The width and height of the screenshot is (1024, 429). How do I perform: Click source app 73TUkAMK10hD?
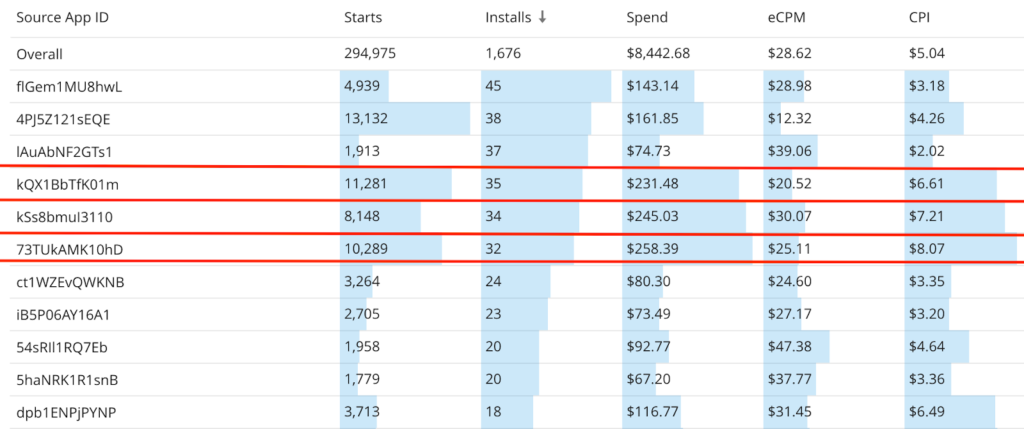(68, 249)
